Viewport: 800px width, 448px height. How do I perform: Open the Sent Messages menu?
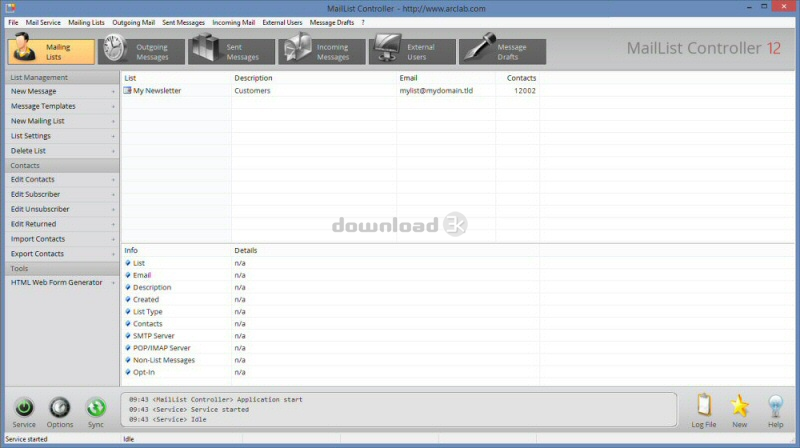(x=183, y=22)
